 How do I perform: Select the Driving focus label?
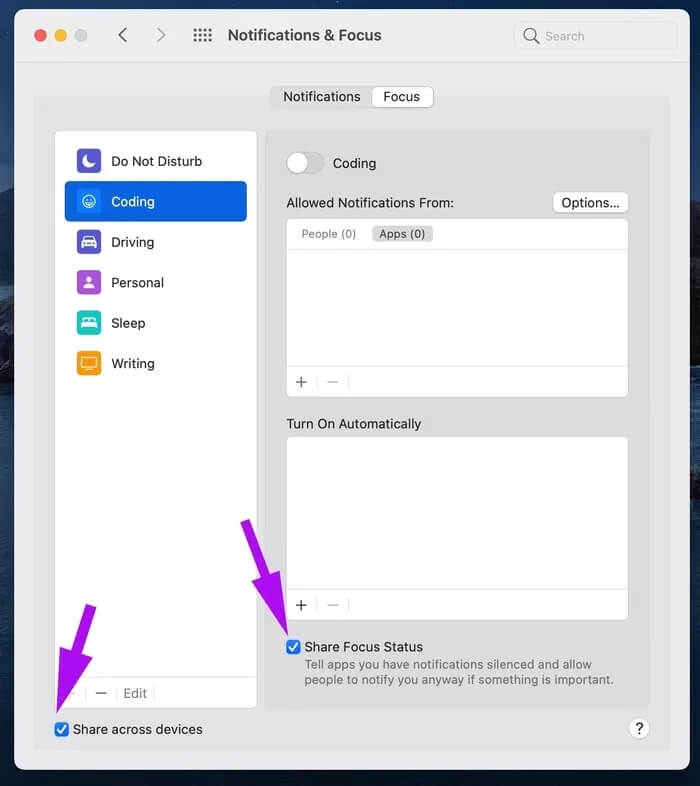[132, 242]
